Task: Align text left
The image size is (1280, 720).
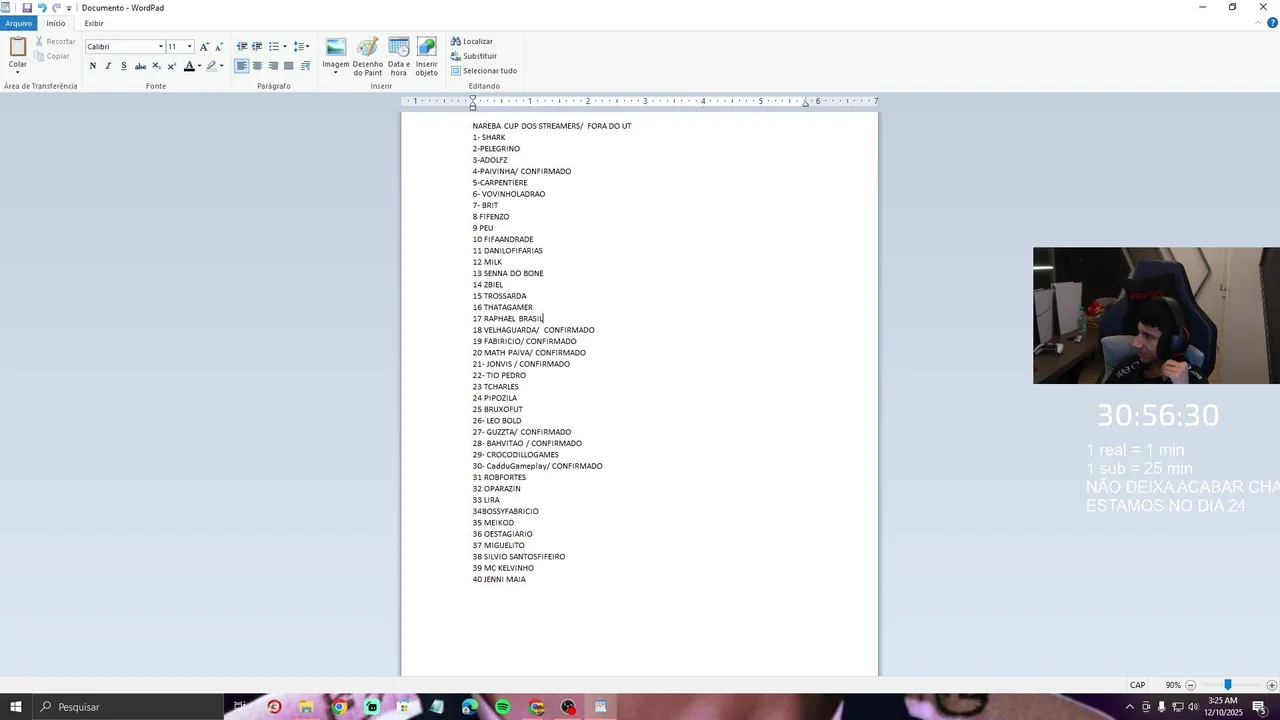Action: 242,66
